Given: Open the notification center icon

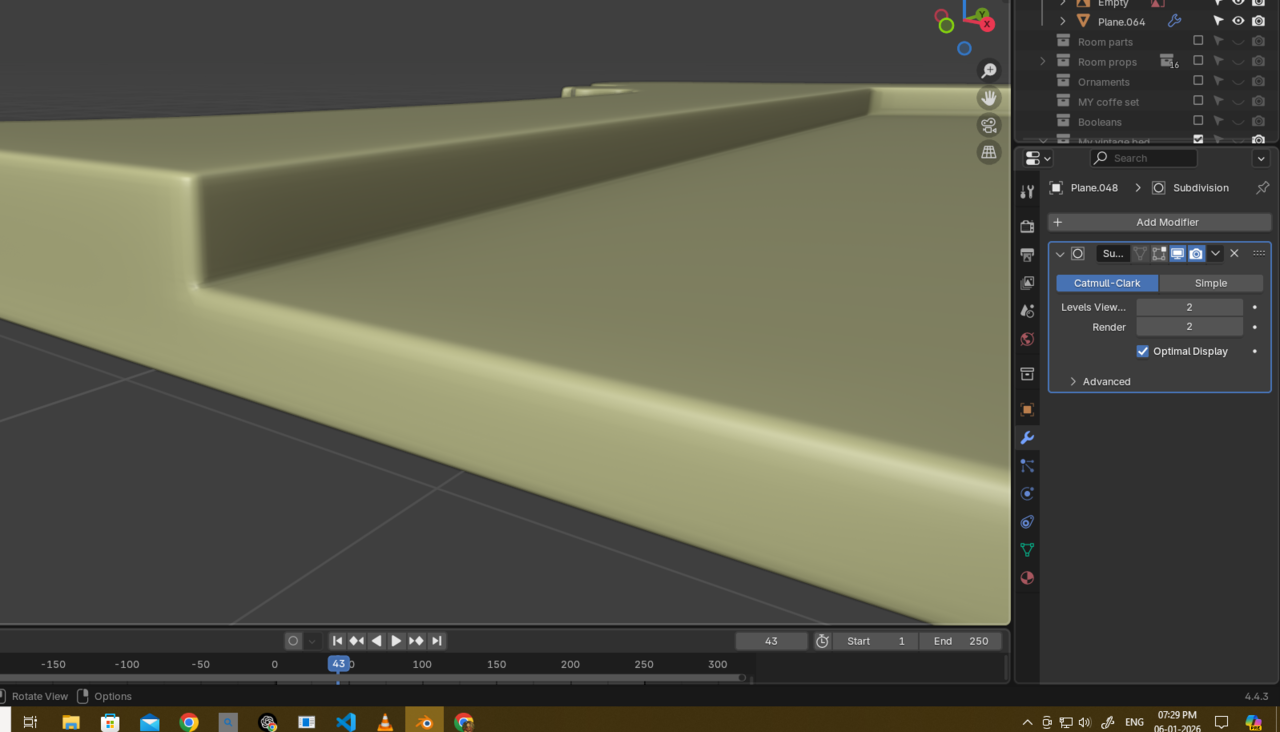Looking at the screenshot, I should (1221, 722).
